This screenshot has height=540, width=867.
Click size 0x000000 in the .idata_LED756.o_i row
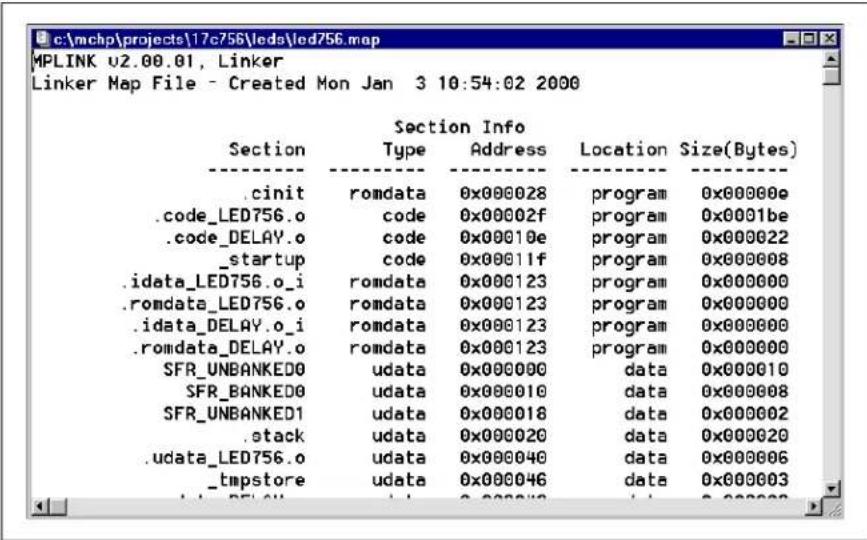pos(745,282)
